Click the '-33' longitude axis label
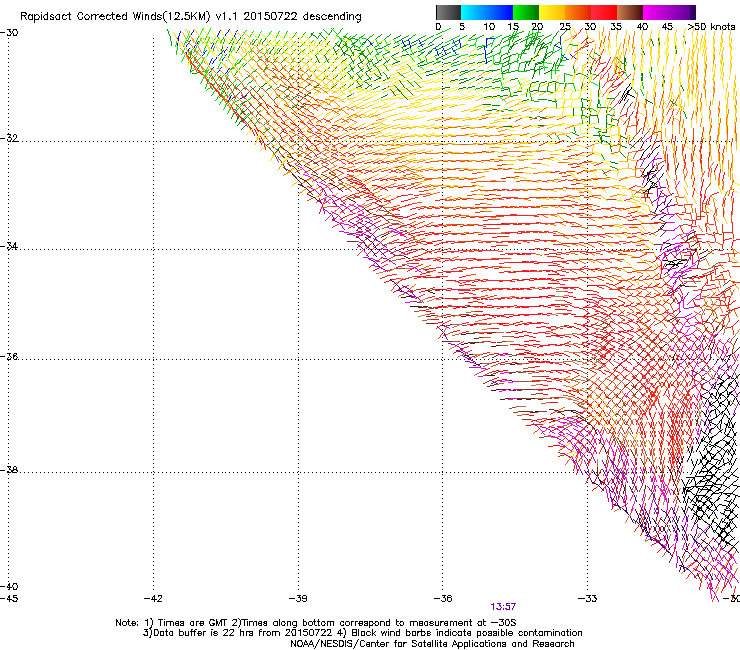Image resolution: width=740 pixels, height=650 pixels. [x=588, y=599]
